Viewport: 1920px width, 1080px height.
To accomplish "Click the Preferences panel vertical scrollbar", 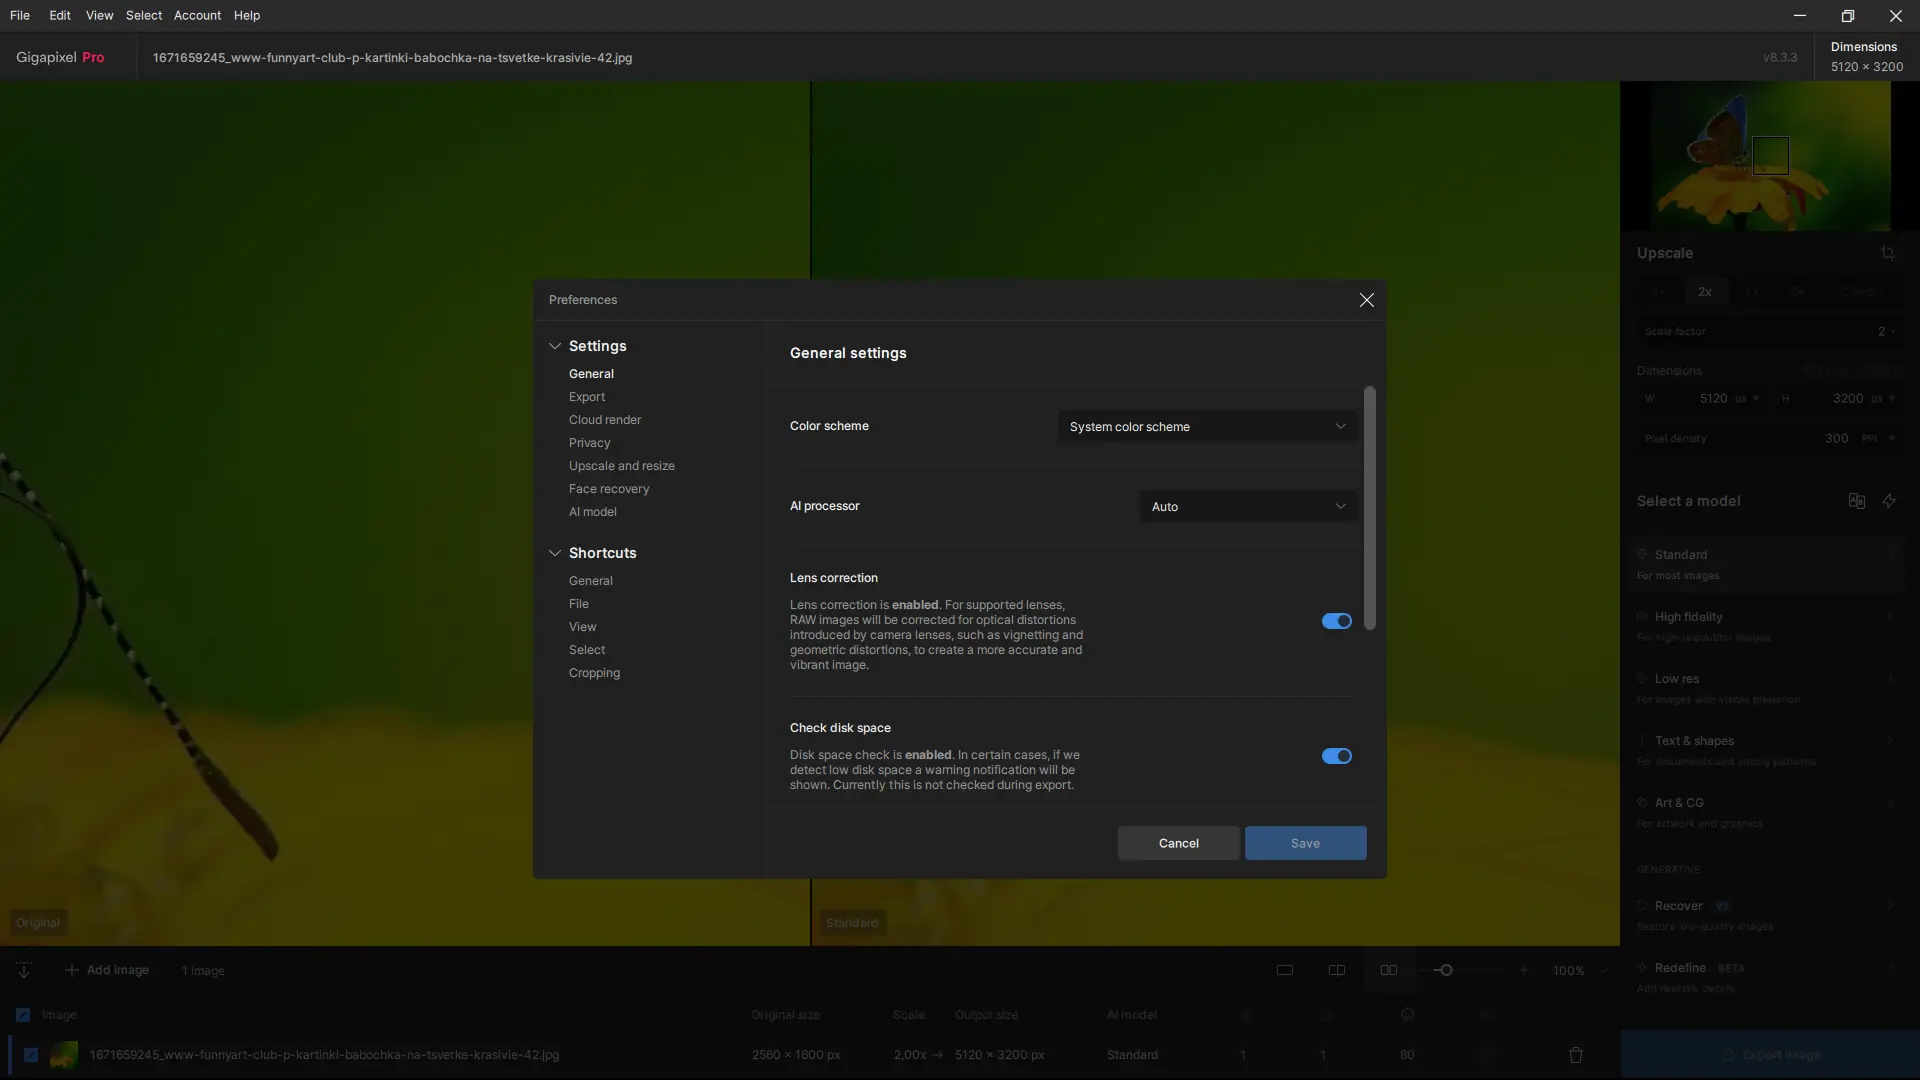I will (1369, 508).
